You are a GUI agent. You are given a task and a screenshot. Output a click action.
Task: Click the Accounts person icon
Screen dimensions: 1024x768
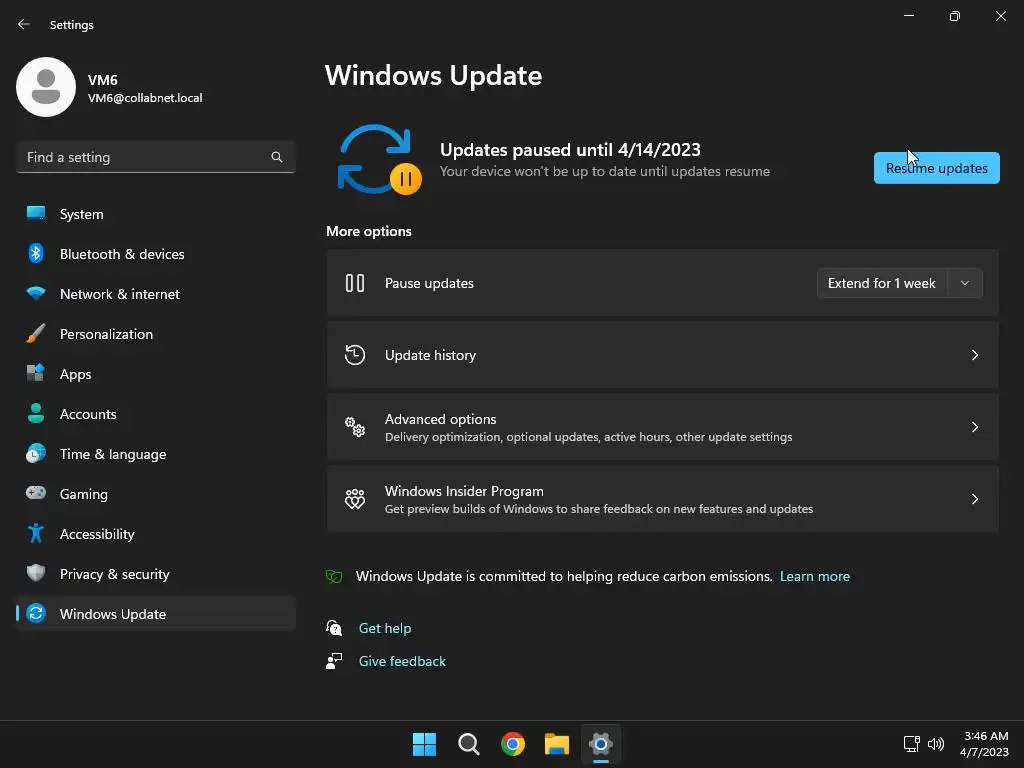pos(36,413)
